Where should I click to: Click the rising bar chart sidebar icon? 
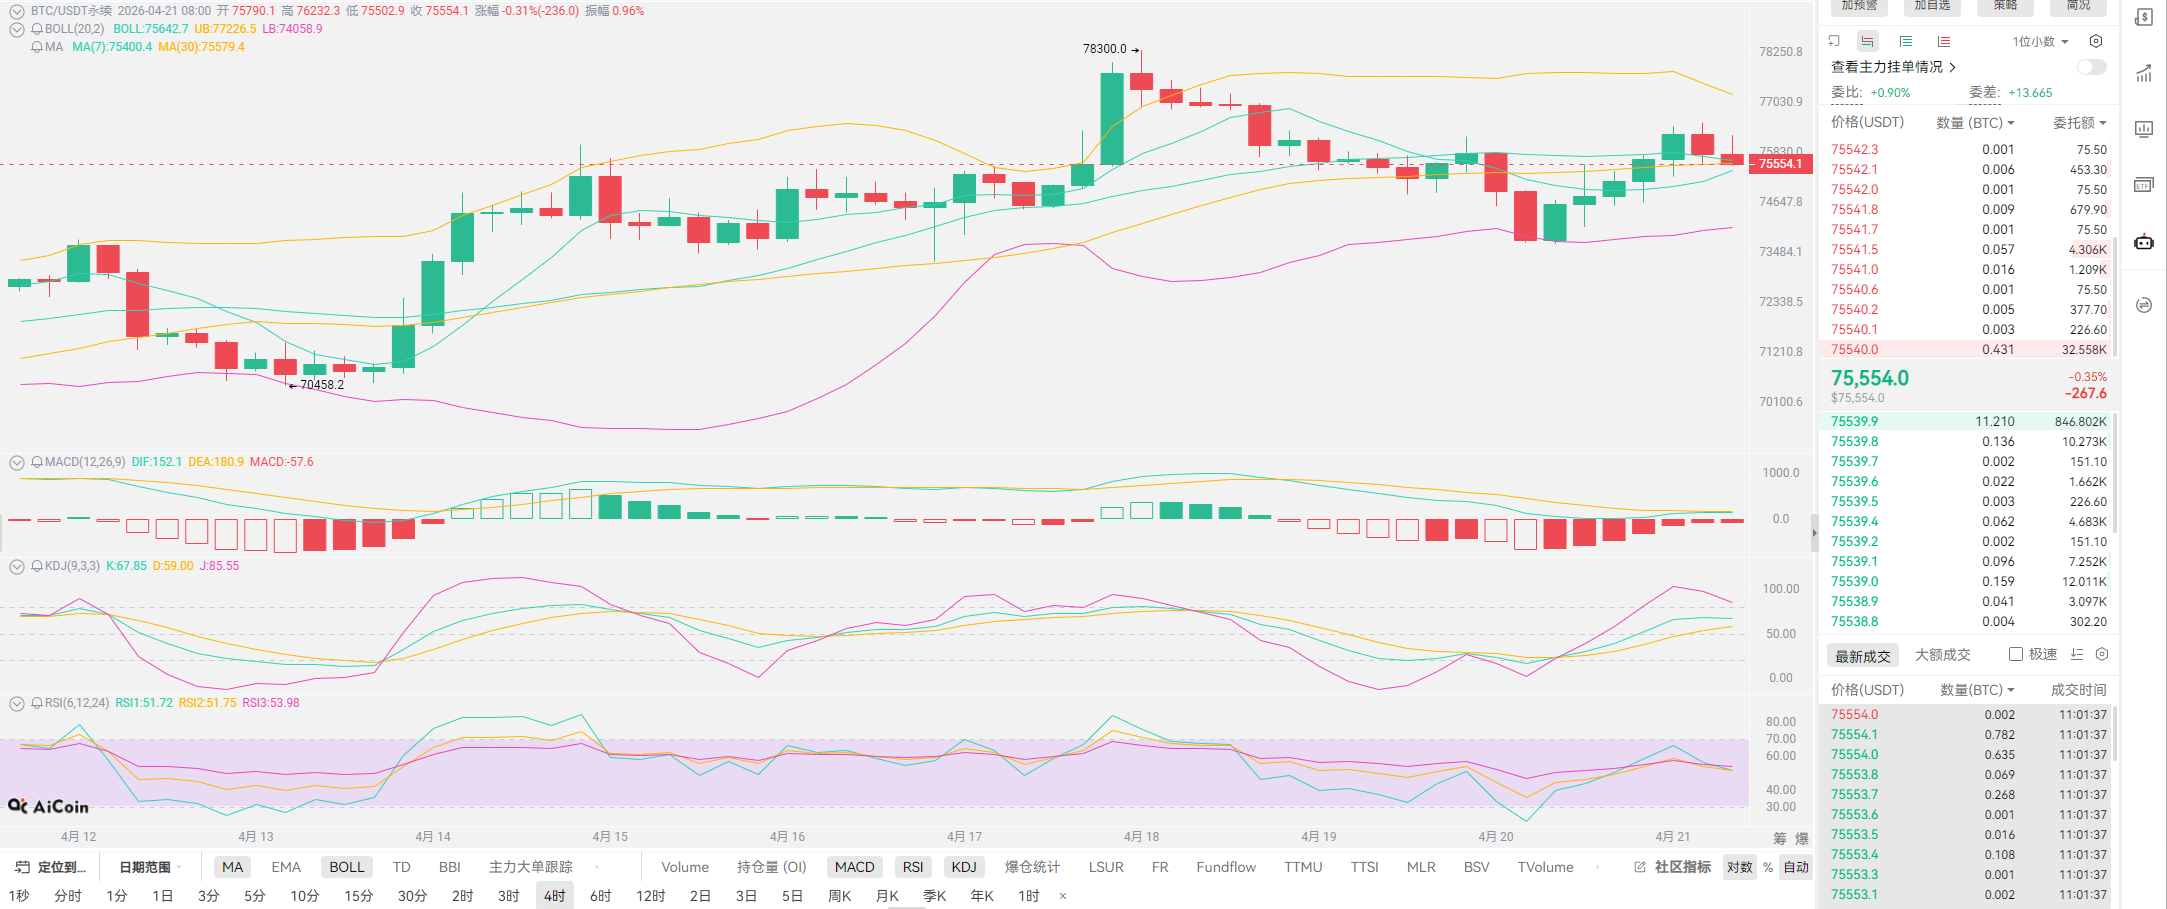(2143, 73)
